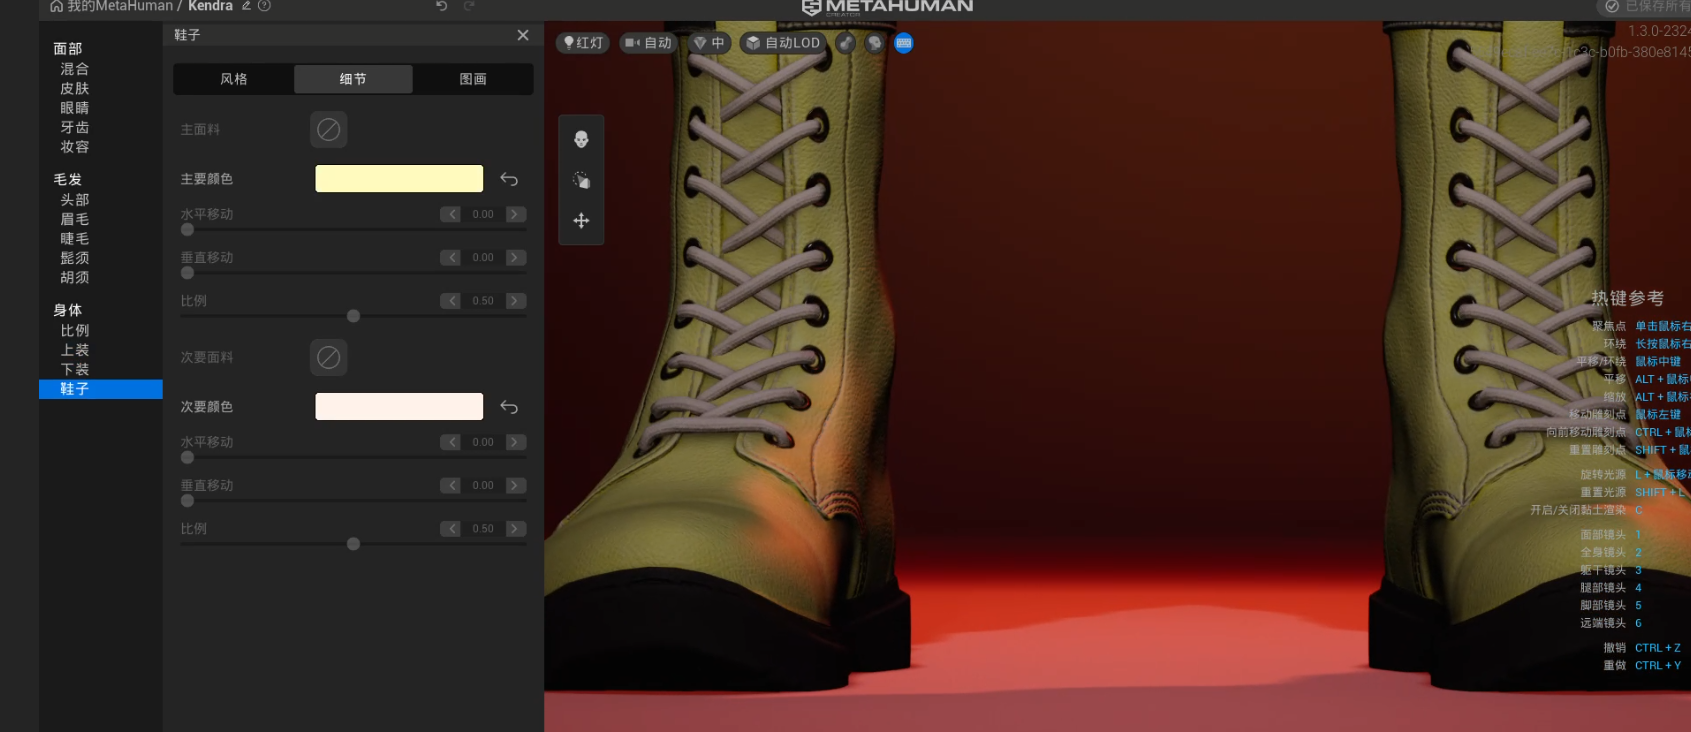Decrease the primary 比例 value
The width and height of the screenshot is (1691, 732).
[x=451, y=300]
